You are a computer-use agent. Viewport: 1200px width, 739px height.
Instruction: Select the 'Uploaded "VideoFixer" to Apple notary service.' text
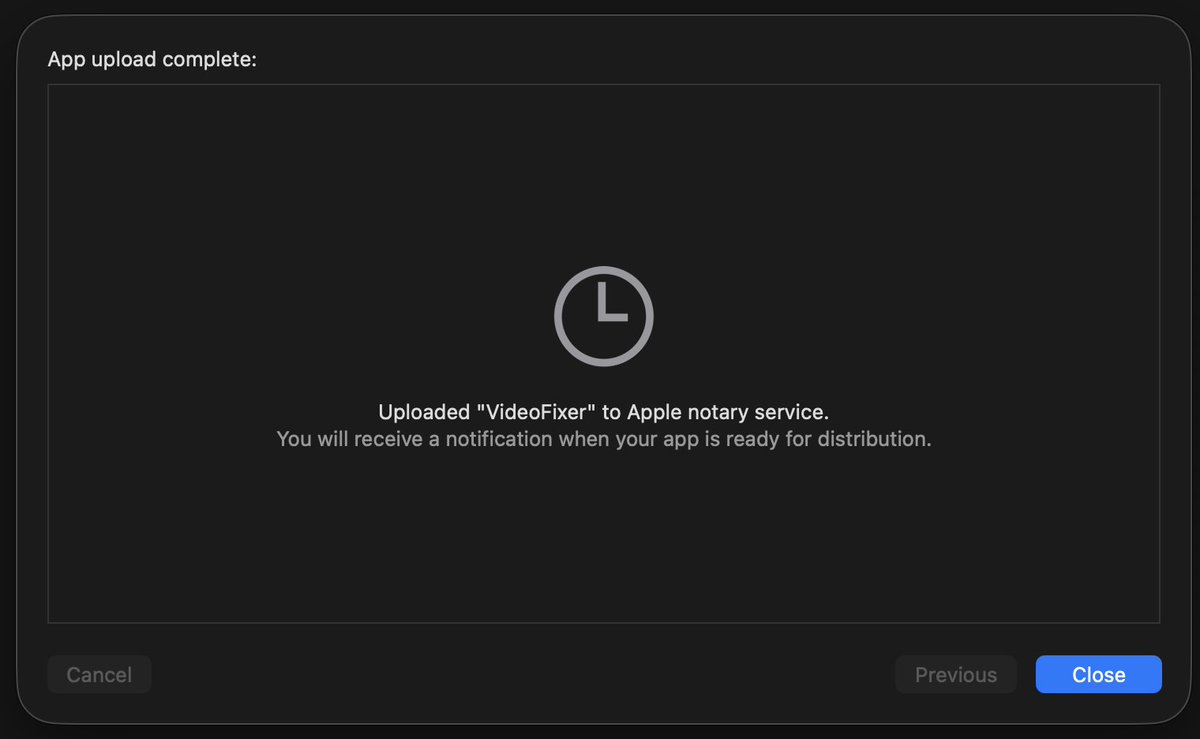click(x=604, y=412)
